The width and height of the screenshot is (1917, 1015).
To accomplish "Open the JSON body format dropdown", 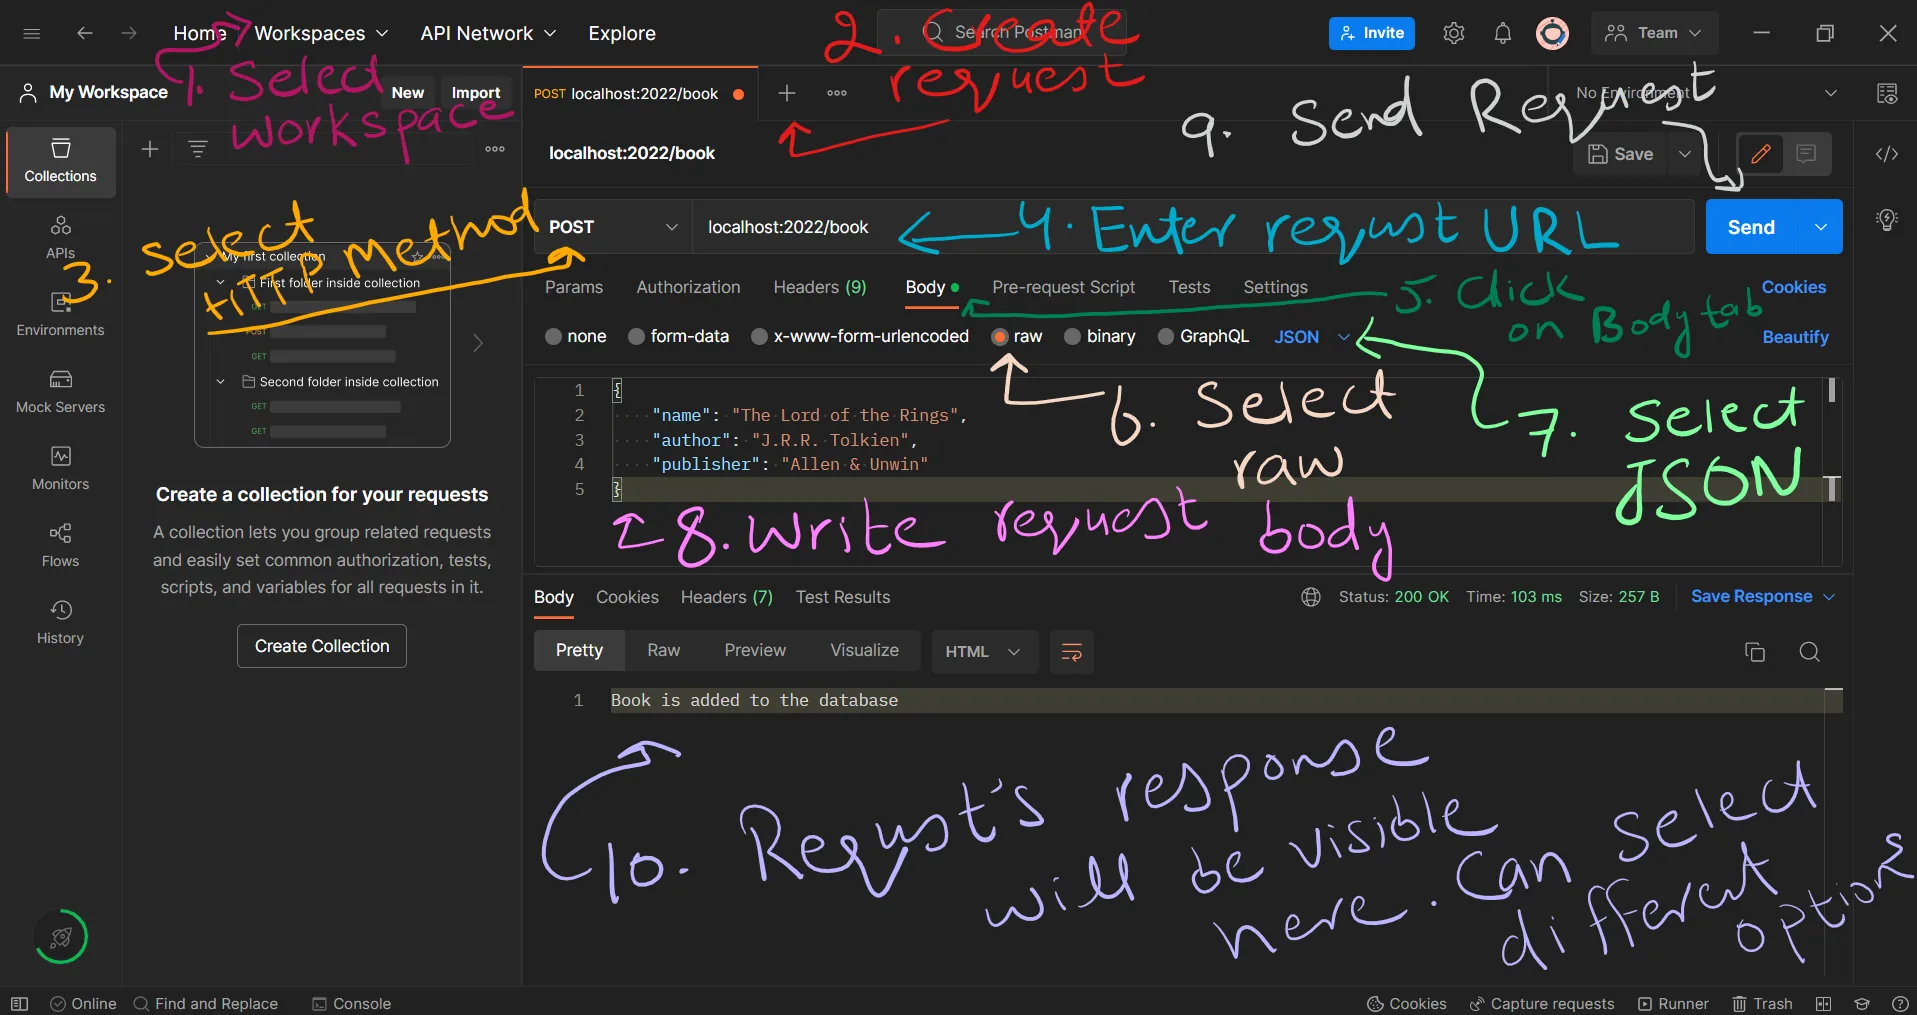I will click(x=1311, y=337).
